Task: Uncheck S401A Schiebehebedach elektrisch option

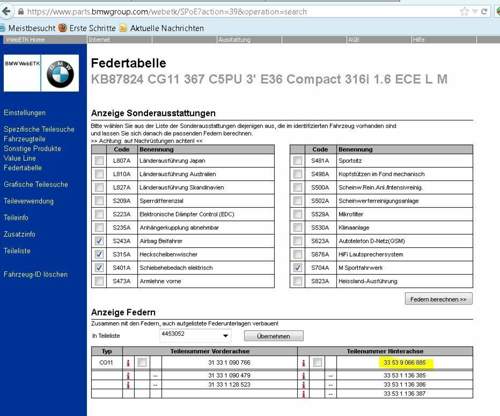Action: (x=99, y=268)
